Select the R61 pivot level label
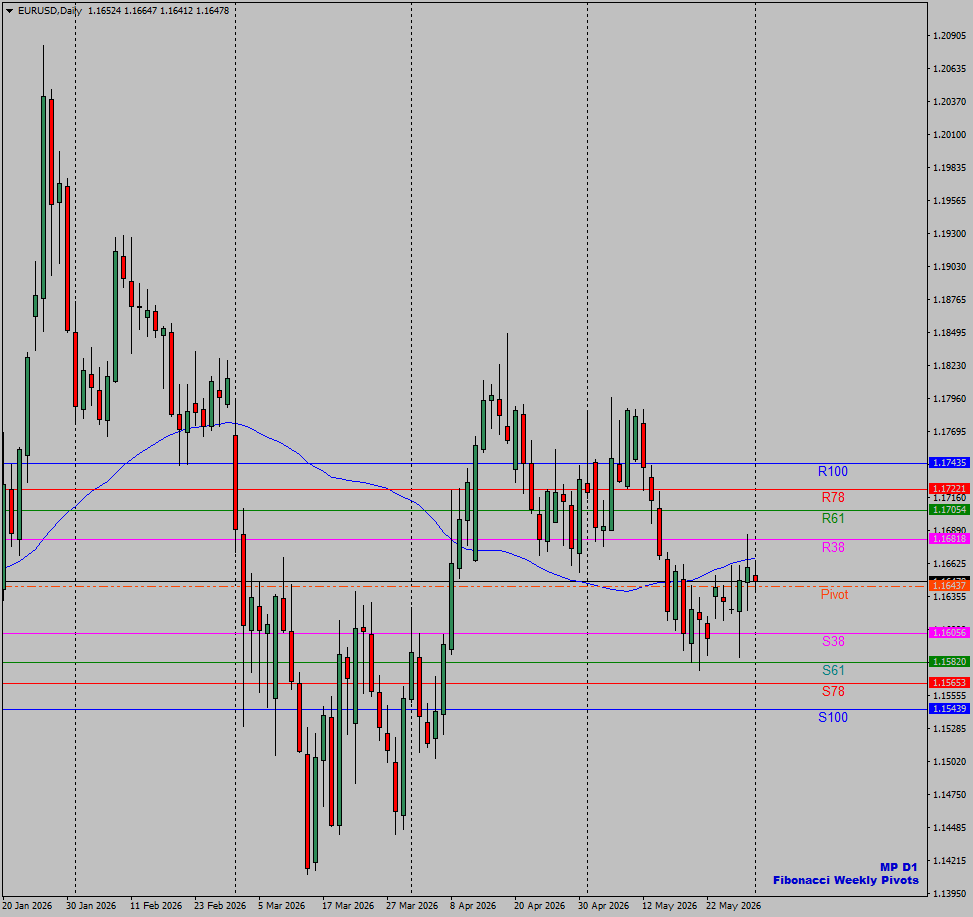 coord(833,519)
